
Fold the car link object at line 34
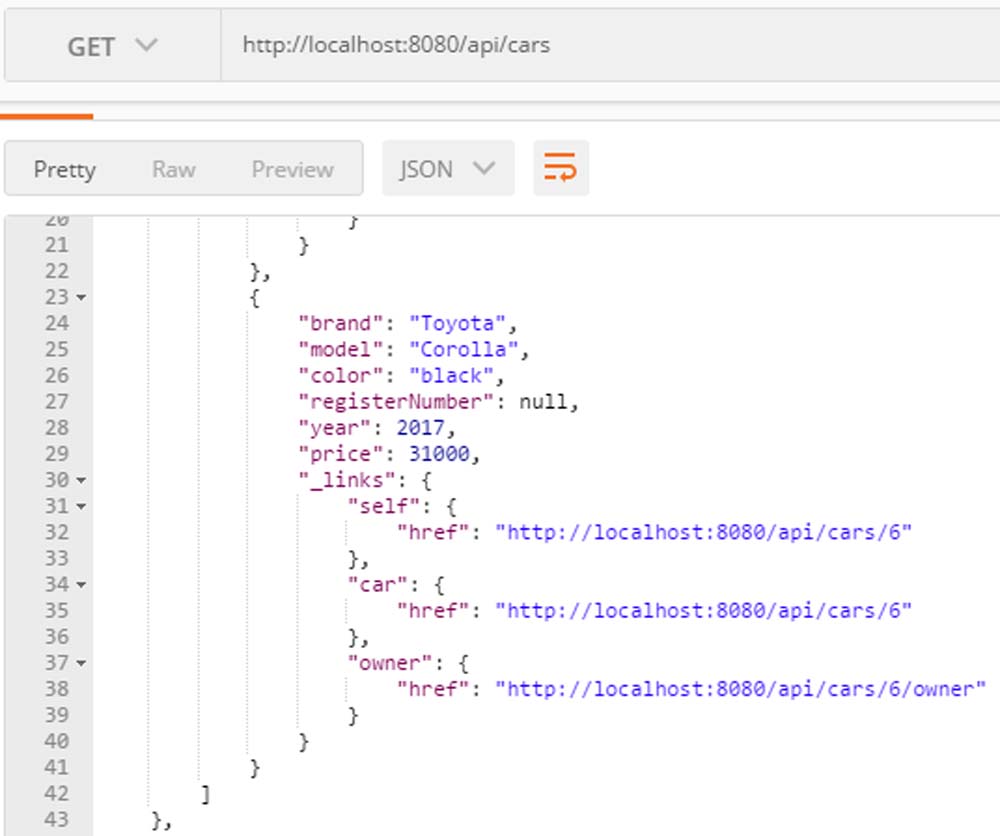81,585
